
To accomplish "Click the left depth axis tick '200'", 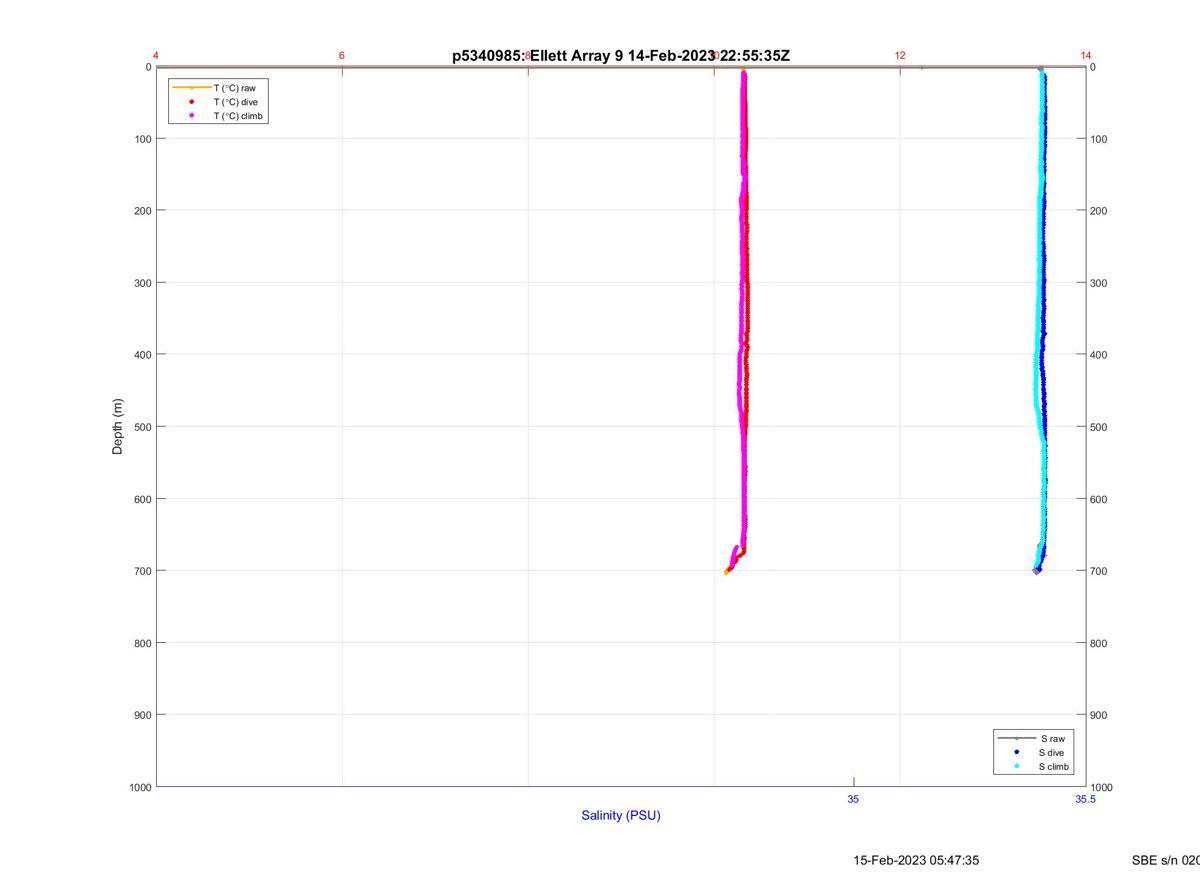I will 143,211.
